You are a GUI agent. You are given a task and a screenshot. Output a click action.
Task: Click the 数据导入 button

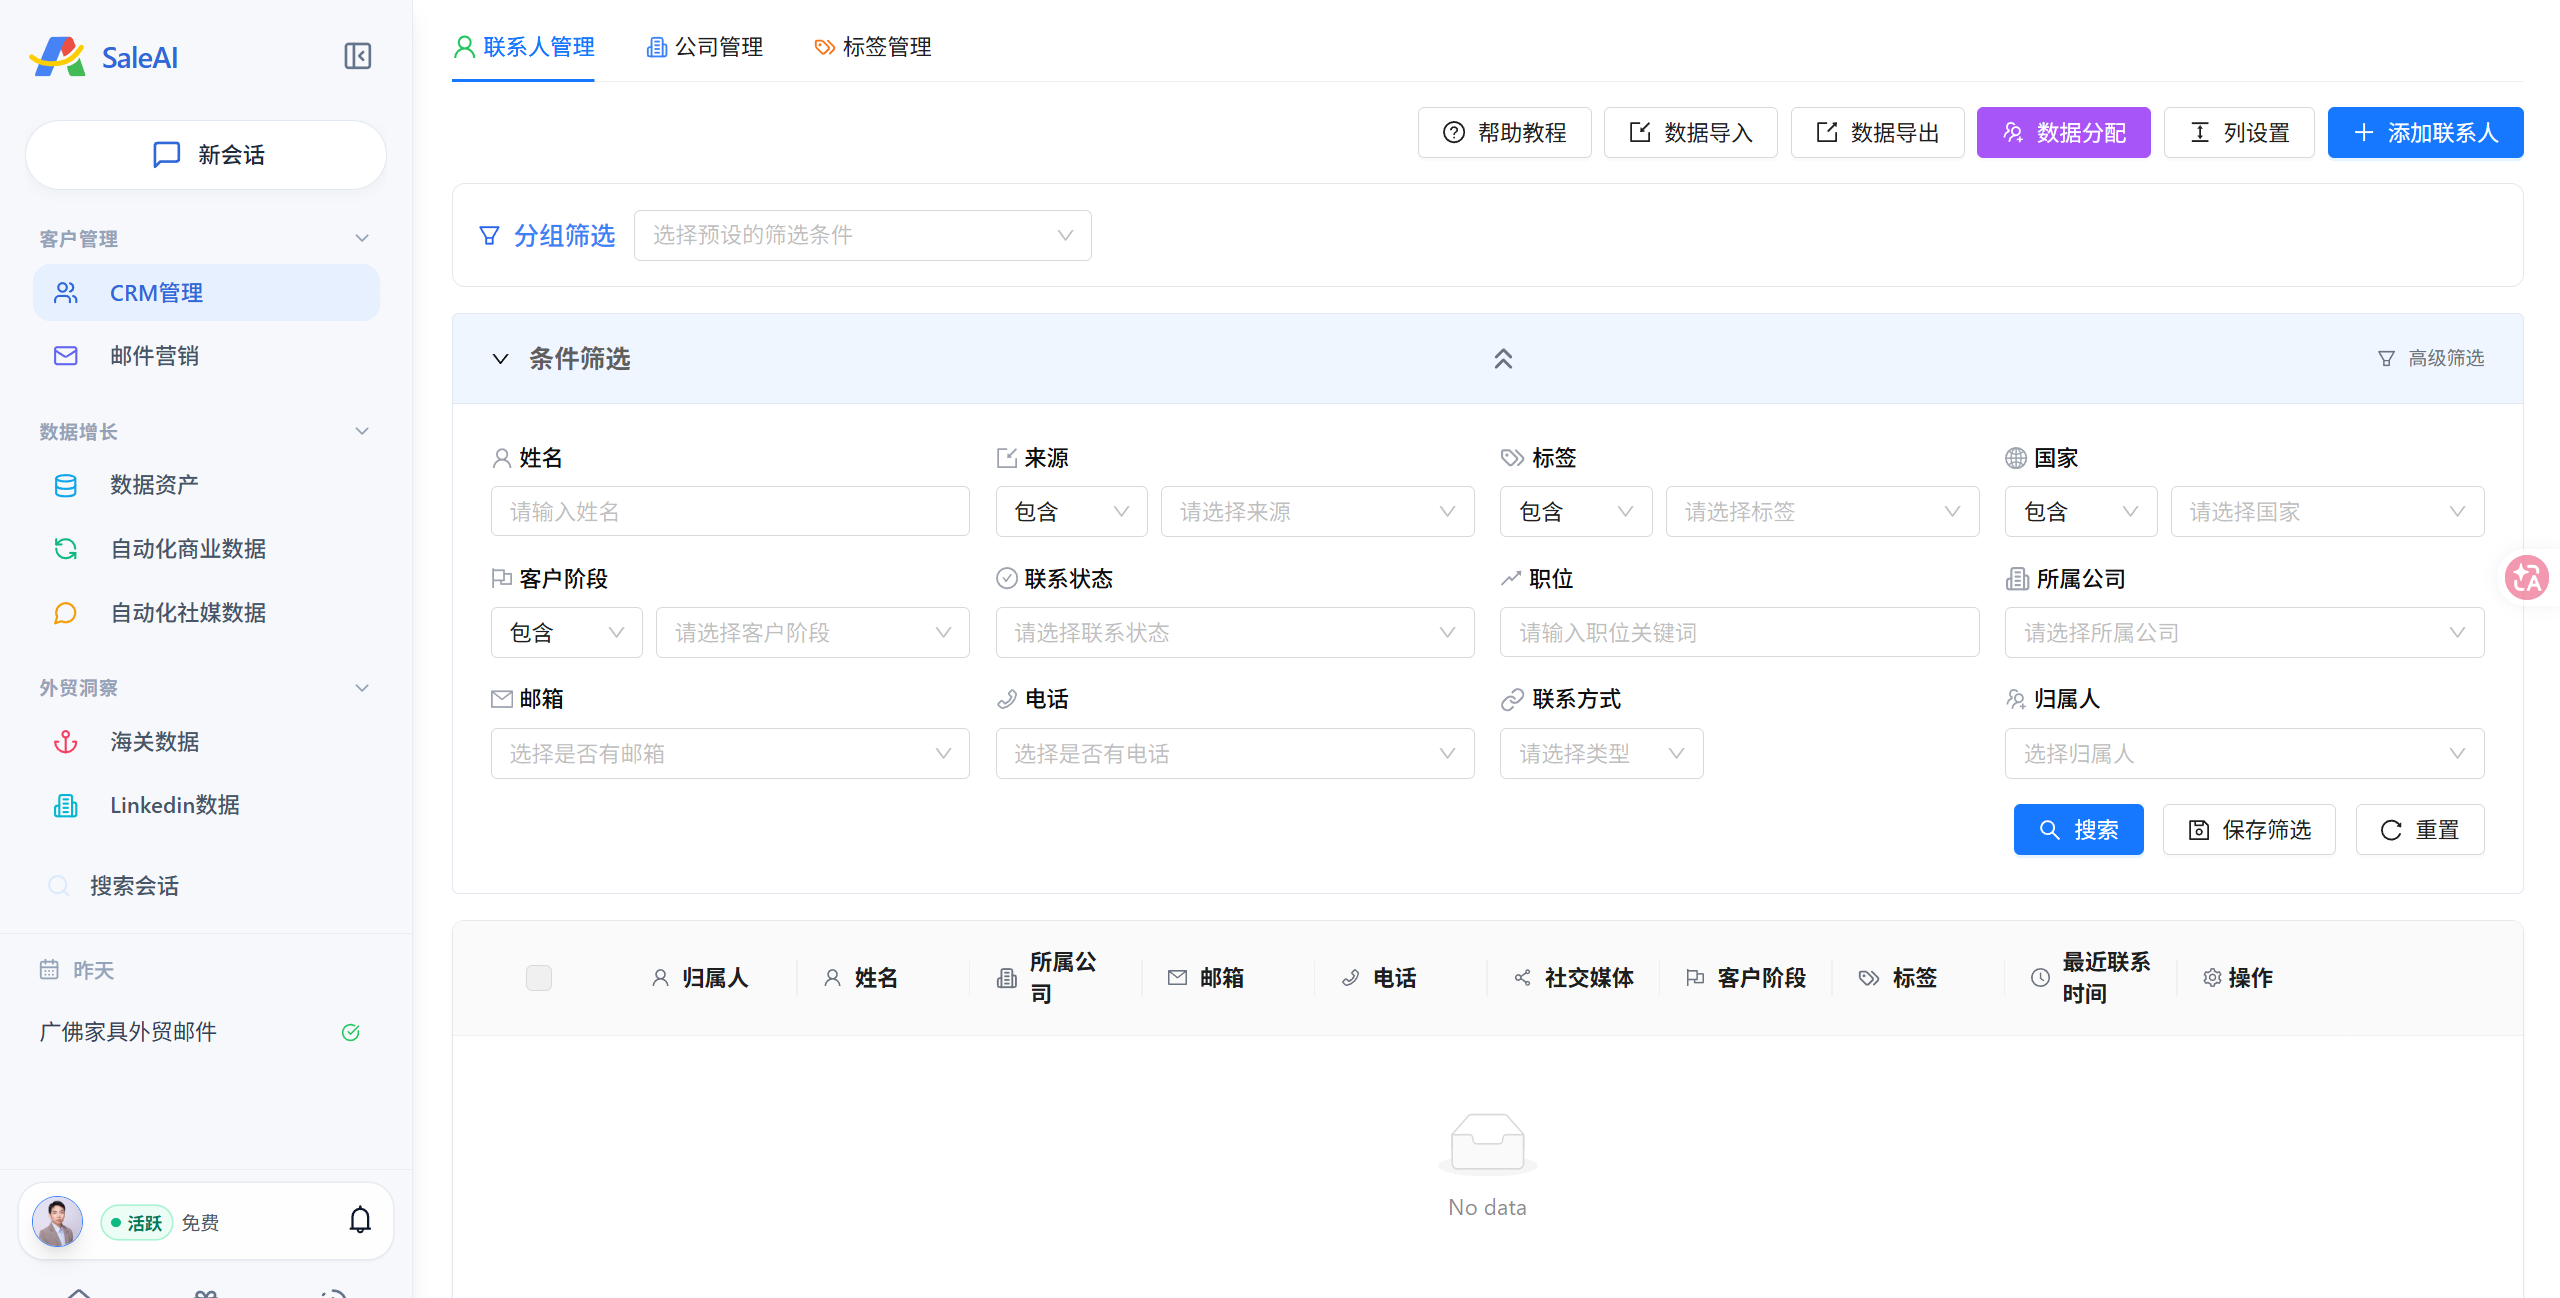pyautogui.click(x=1690, y=132)
